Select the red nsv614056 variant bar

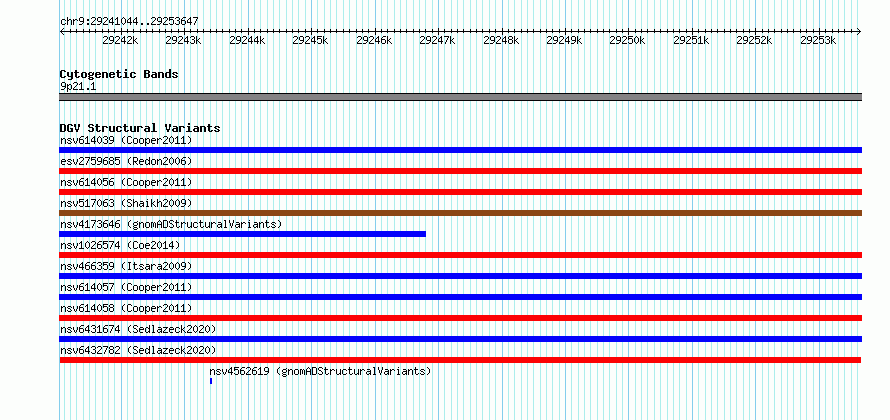click(x=461, y=192)
